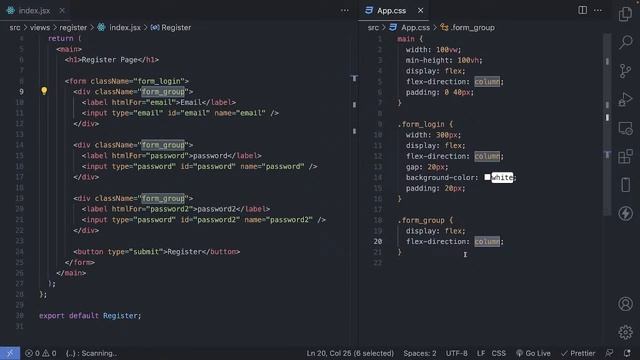Open notifications bell in status bar
This screenshot has width=640, height=360.
[627, 353]
